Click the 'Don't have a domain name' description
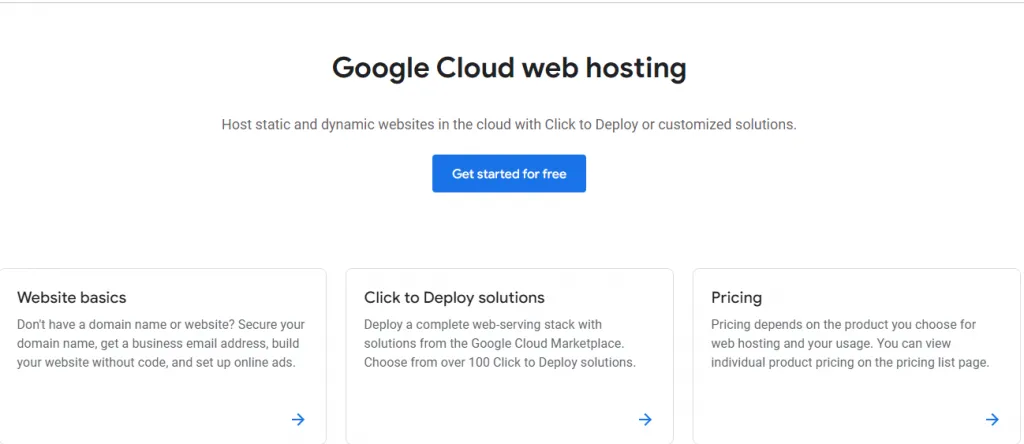The image size is (1024, 444). [x=161, y=343]
